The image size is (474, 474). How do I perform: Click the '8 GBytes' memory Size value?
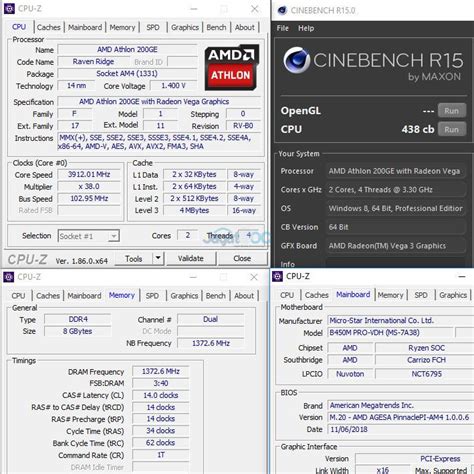tap(78, 331)
